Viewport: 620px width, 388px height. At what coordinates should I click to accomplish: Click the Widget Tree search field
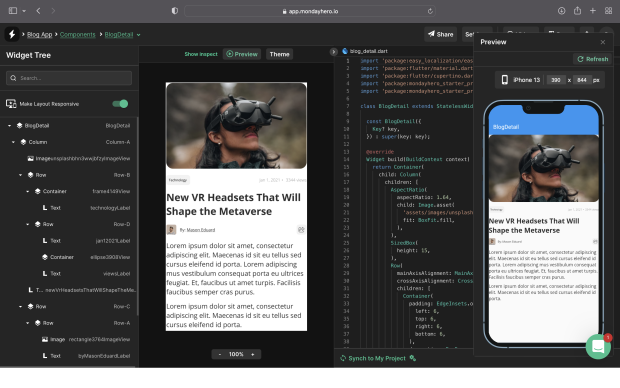pos(69,78)
